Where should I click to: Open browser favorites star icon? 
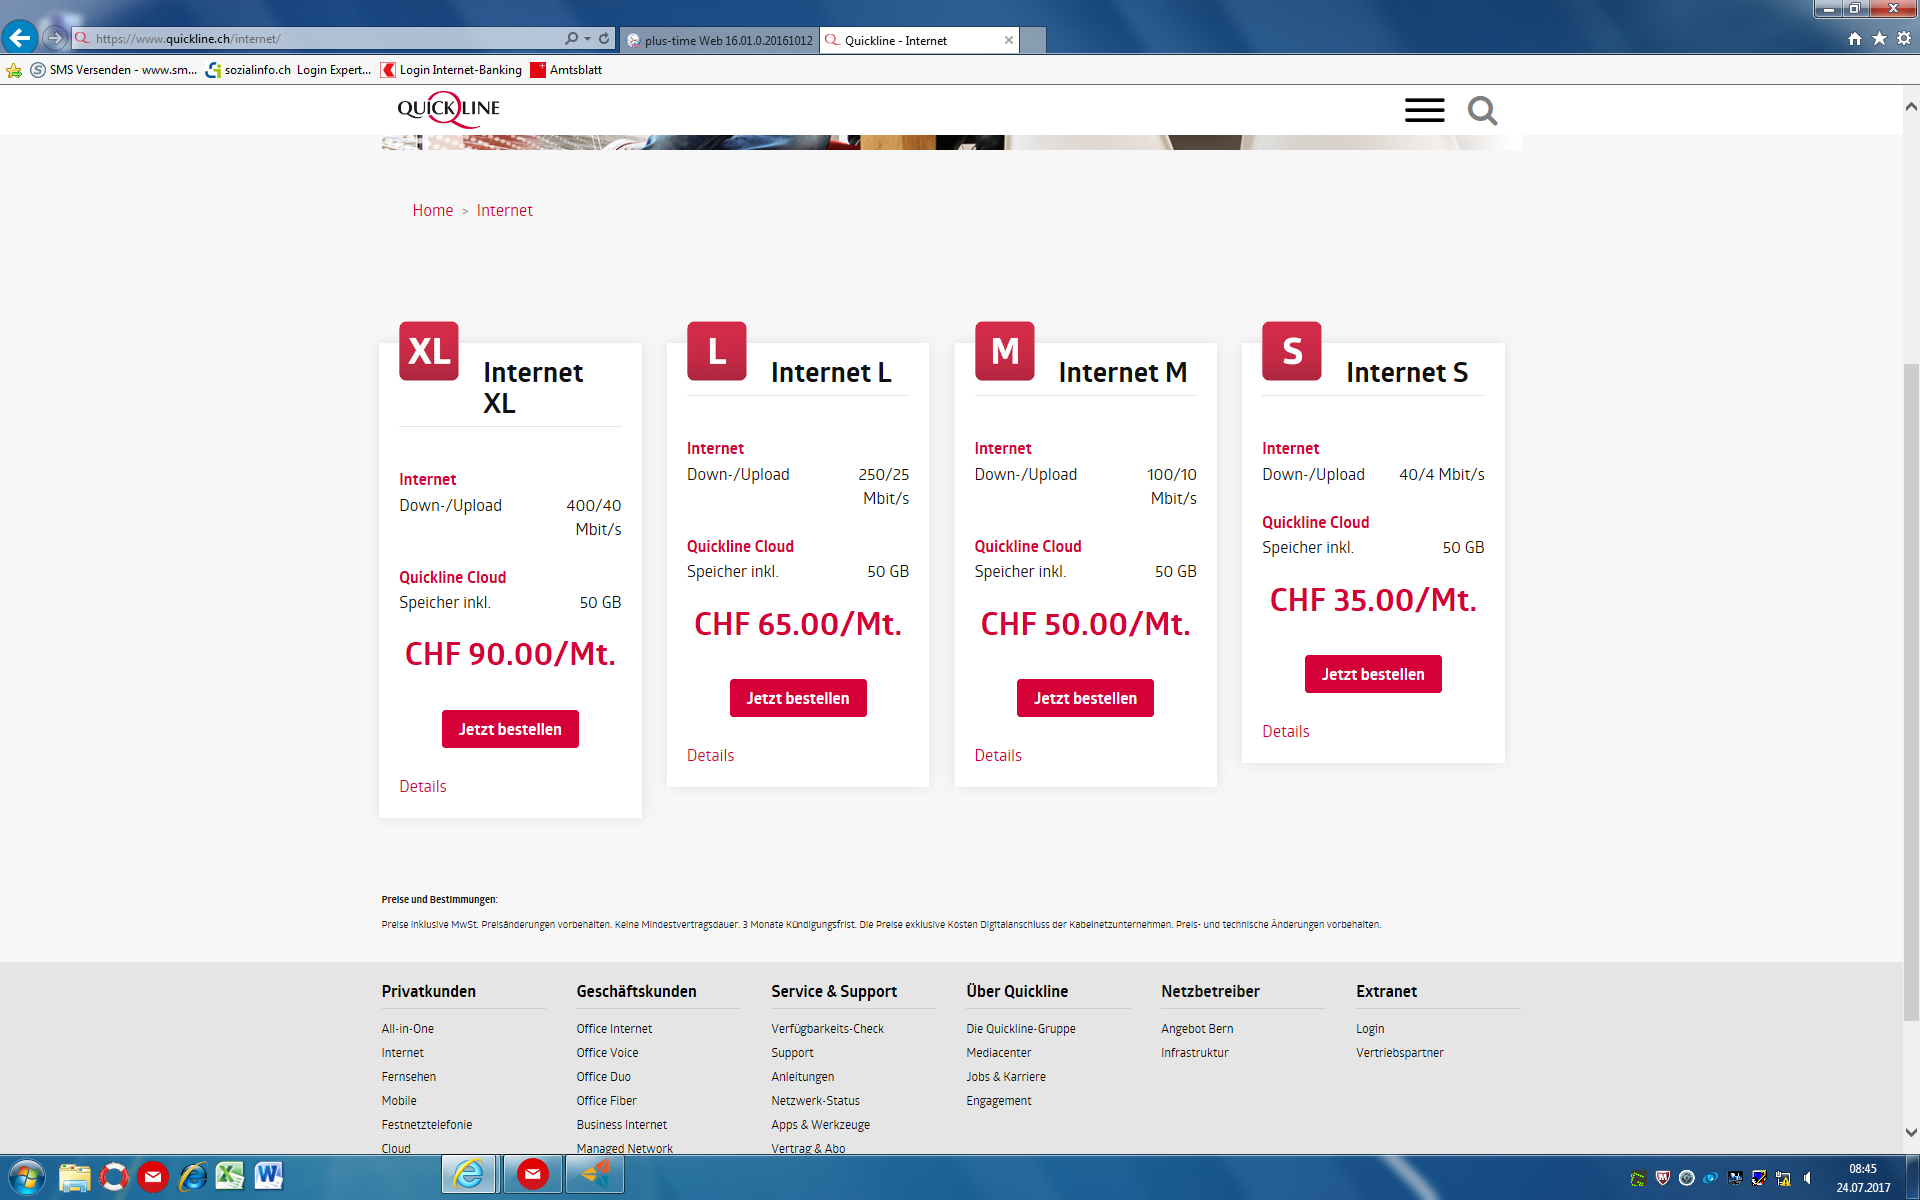tap(1879, 38)
